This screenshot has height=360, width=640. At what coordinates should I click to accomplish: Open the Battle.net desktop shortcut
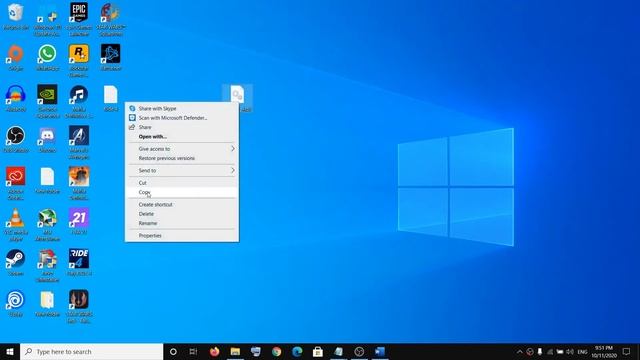[x=111, y=58]
